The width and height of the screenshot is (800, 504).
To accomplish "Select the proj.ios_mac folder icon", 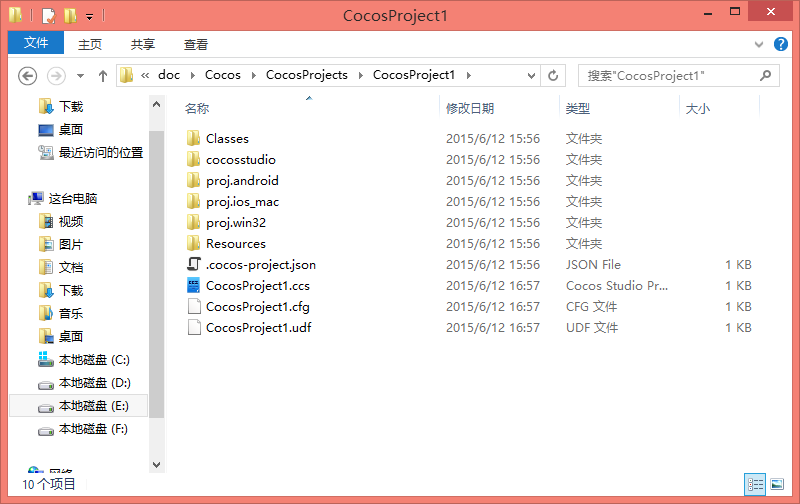I will (193, 201).
